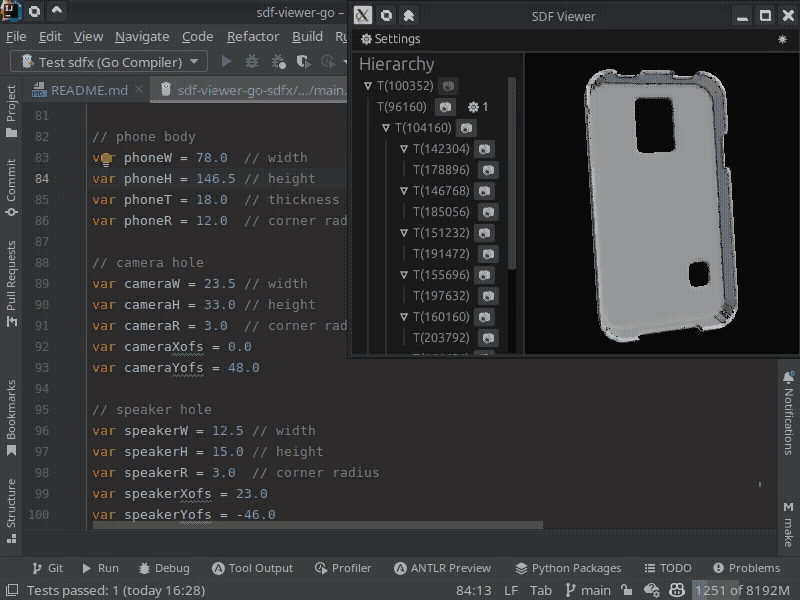Toggle visibility of T(151232) node

(x=484, y=233)
